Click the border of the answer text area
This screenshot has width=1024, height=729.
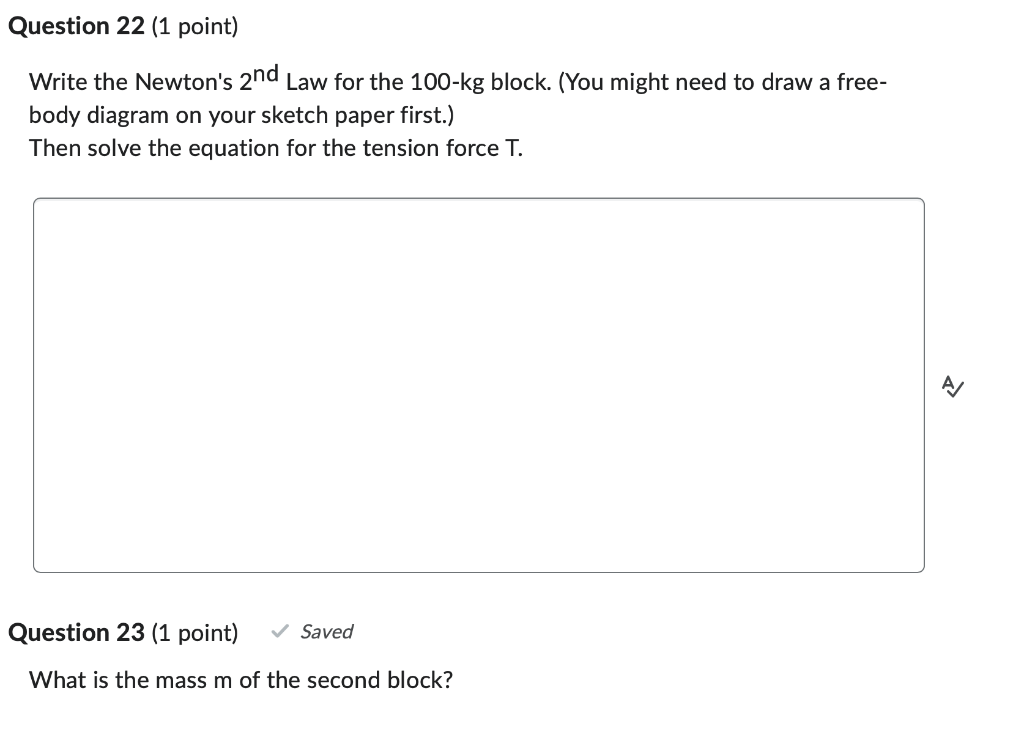tap(480, 199)
